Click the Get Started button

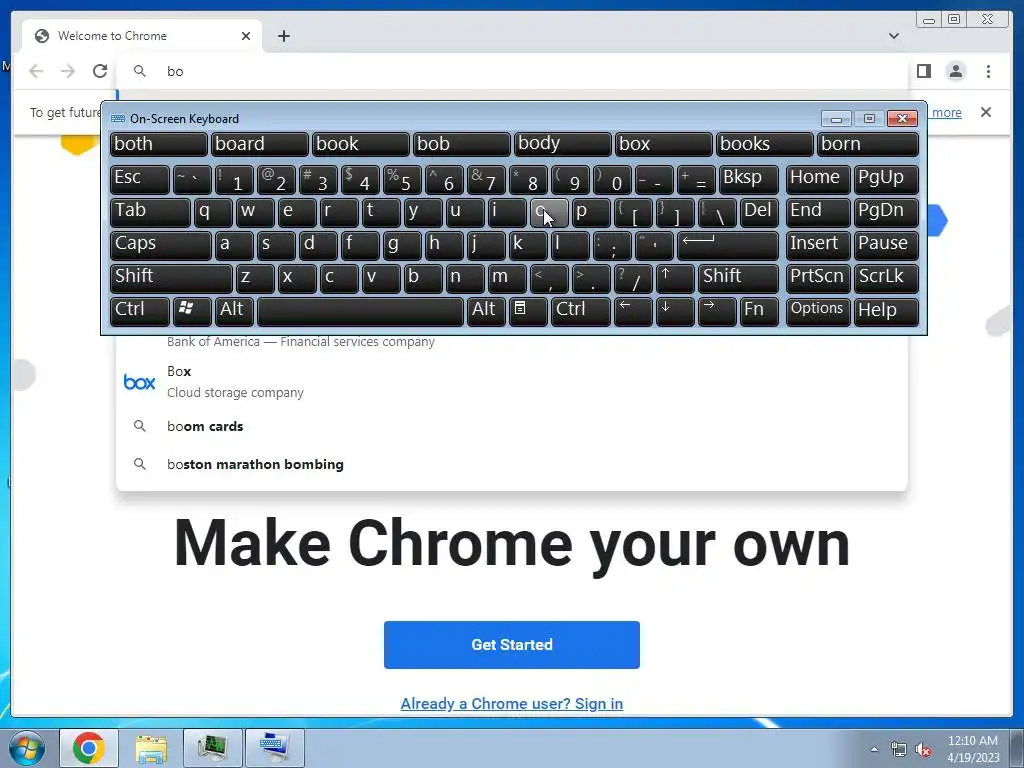511,645
